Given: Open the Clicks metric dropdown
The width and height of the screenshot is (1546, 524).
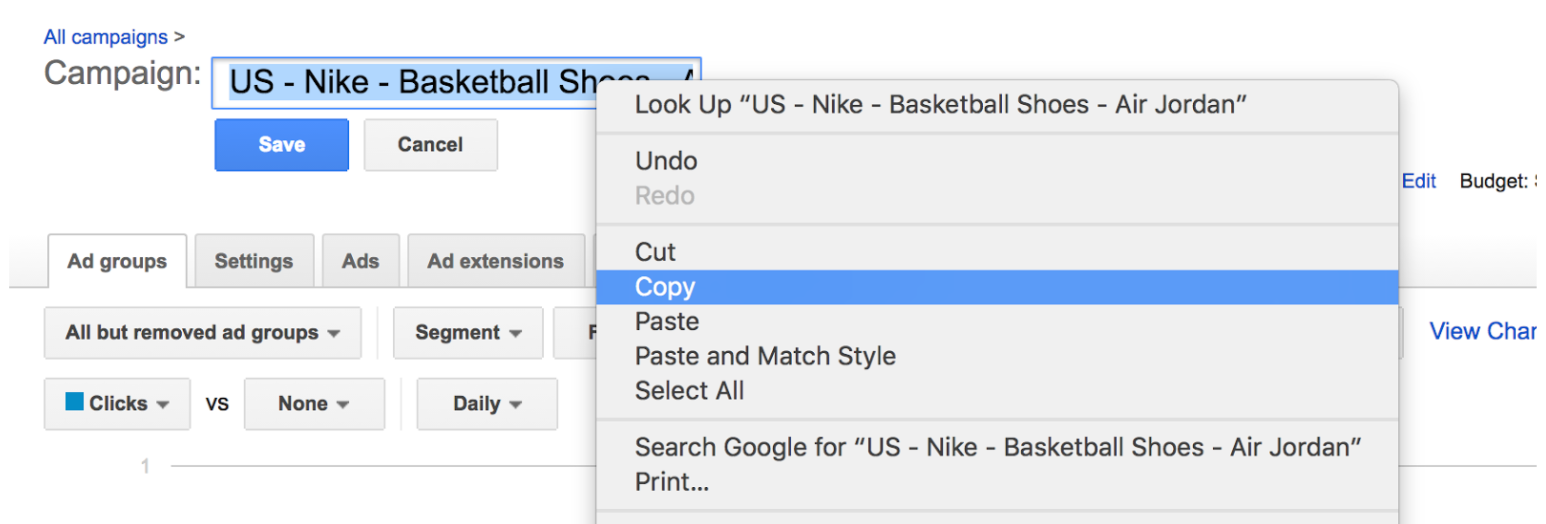Looking at the screenshot, I should (x=117, y=404).
